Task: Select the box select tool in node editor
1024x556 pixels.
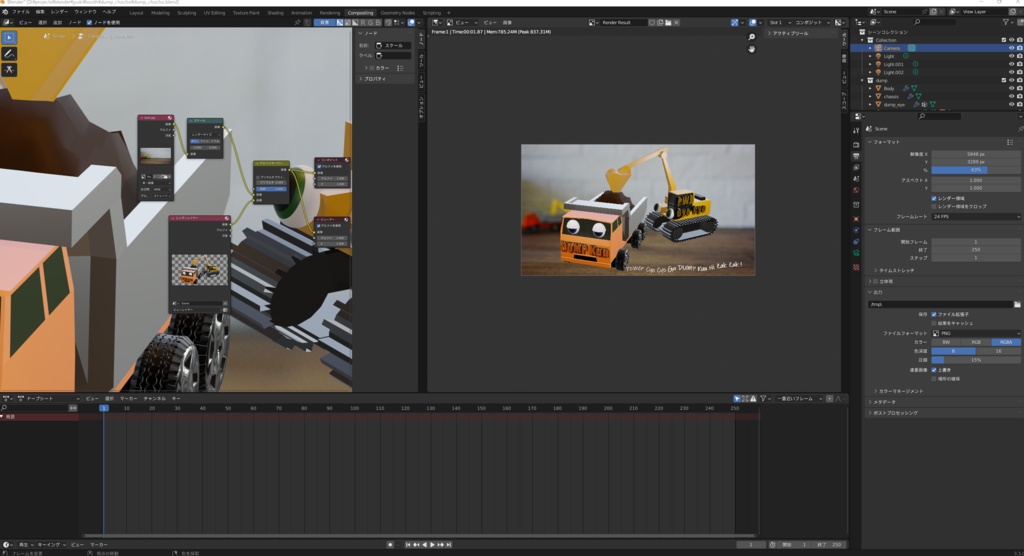Action: (x=9, y=37)
